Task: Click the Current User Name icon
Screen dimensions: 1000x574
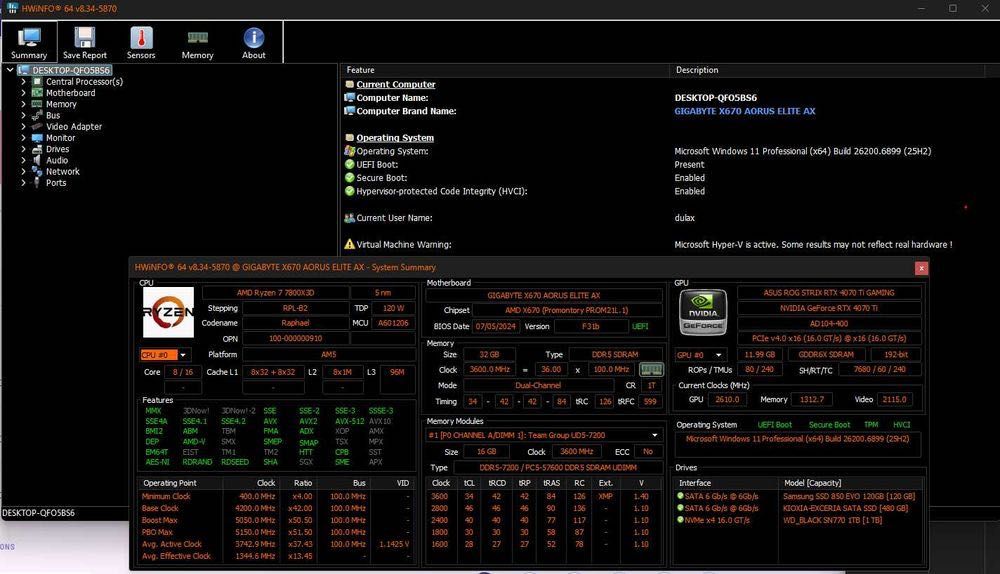Action: (349, 217)
